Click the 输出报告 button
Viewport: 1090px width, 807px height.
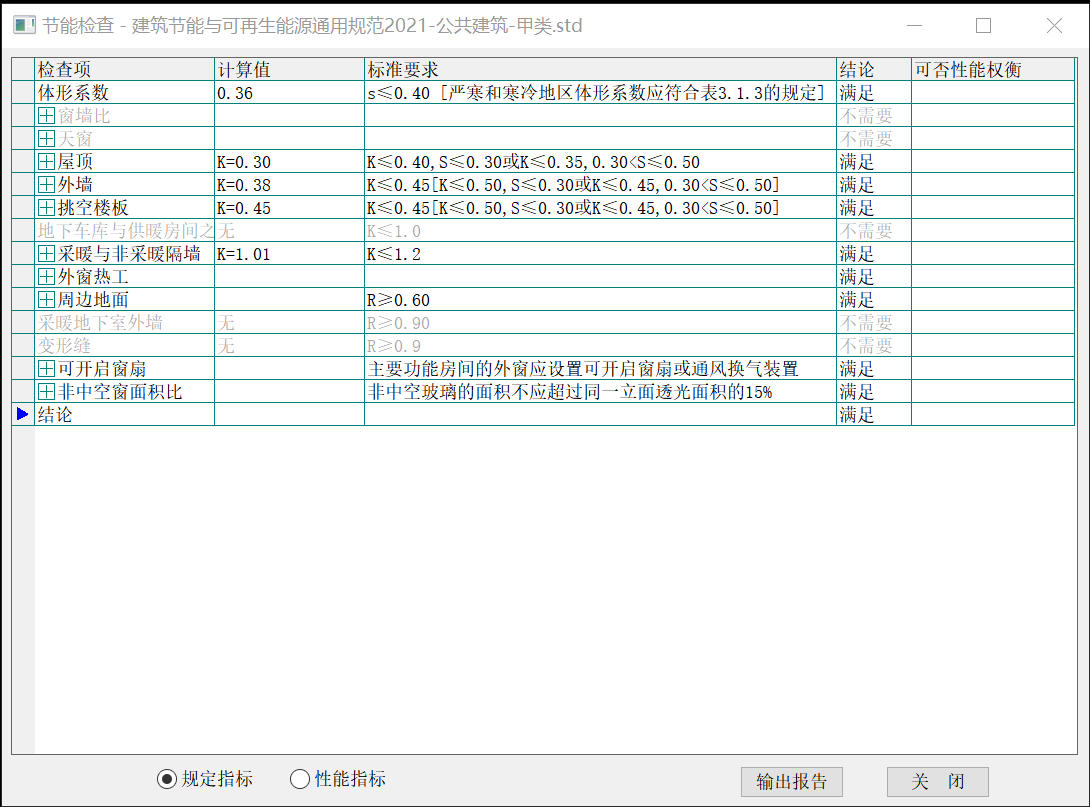792,782
